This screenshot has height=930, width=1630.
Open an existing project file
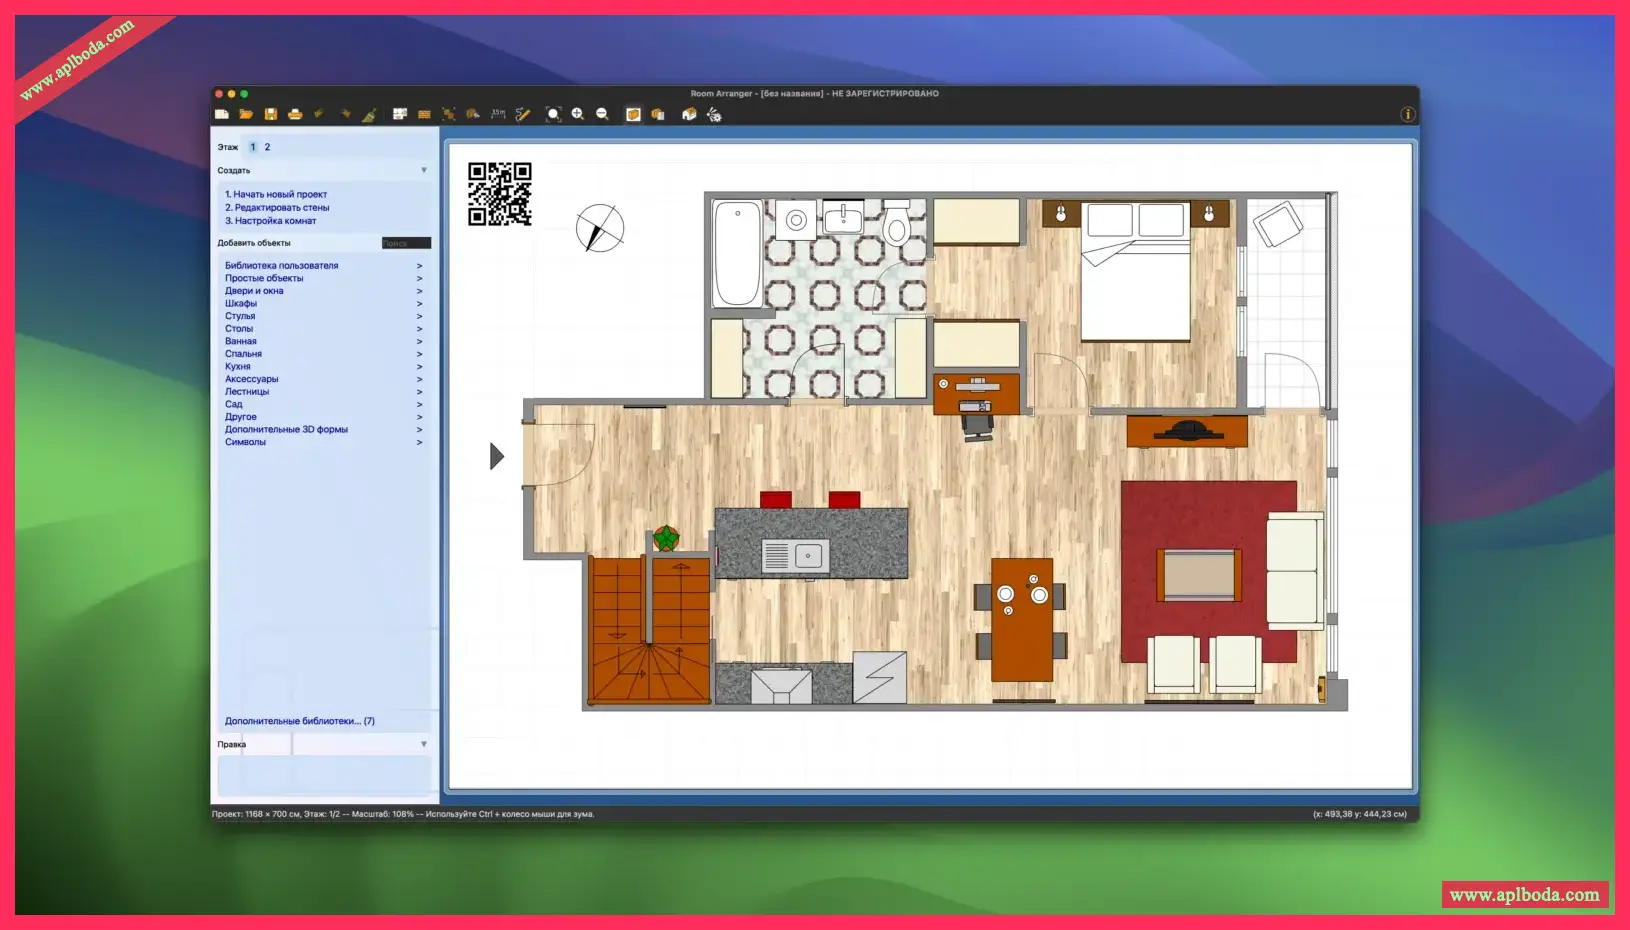tap(246, 114)
